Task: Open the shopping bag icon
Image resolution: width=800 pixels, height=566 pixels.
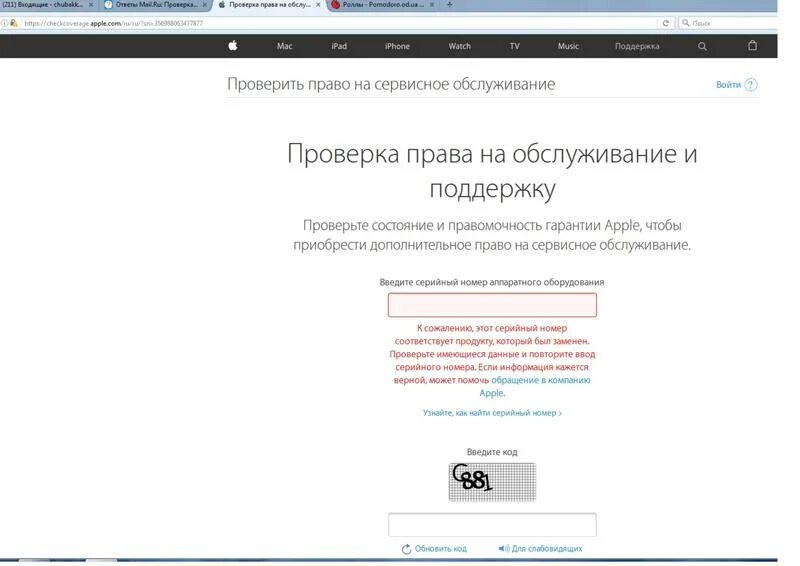Action: click(x=752, y=46)
